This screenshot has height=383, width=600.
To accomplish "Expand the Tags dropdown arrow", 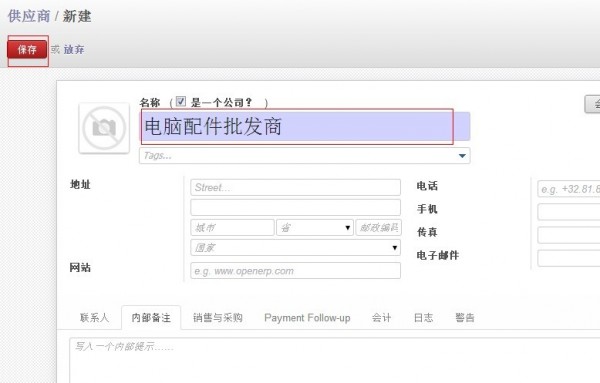I will click(462, 156).
